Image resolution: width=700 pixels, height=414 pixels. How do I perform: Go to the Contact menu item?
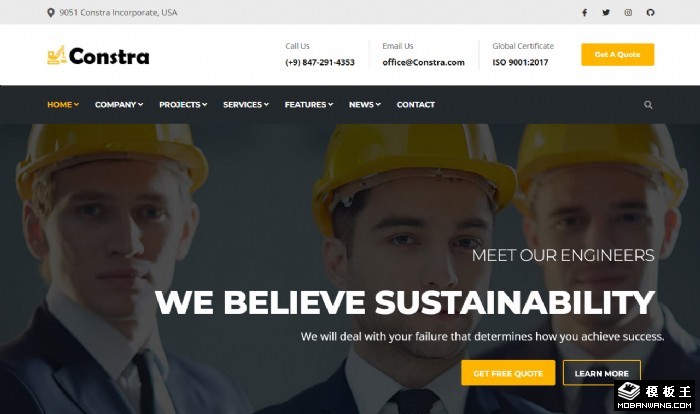coord(416,105)
